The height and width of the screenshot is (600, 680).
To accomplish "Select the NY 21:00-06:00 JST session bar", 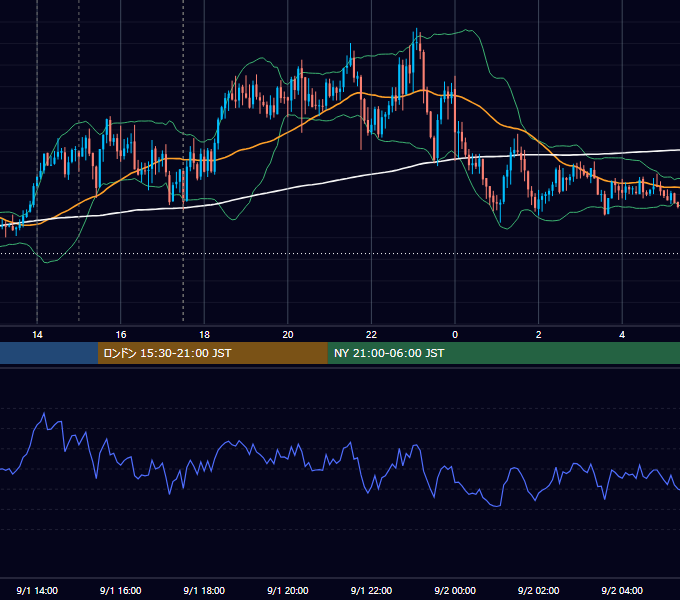I will click(x=503, y=353).
